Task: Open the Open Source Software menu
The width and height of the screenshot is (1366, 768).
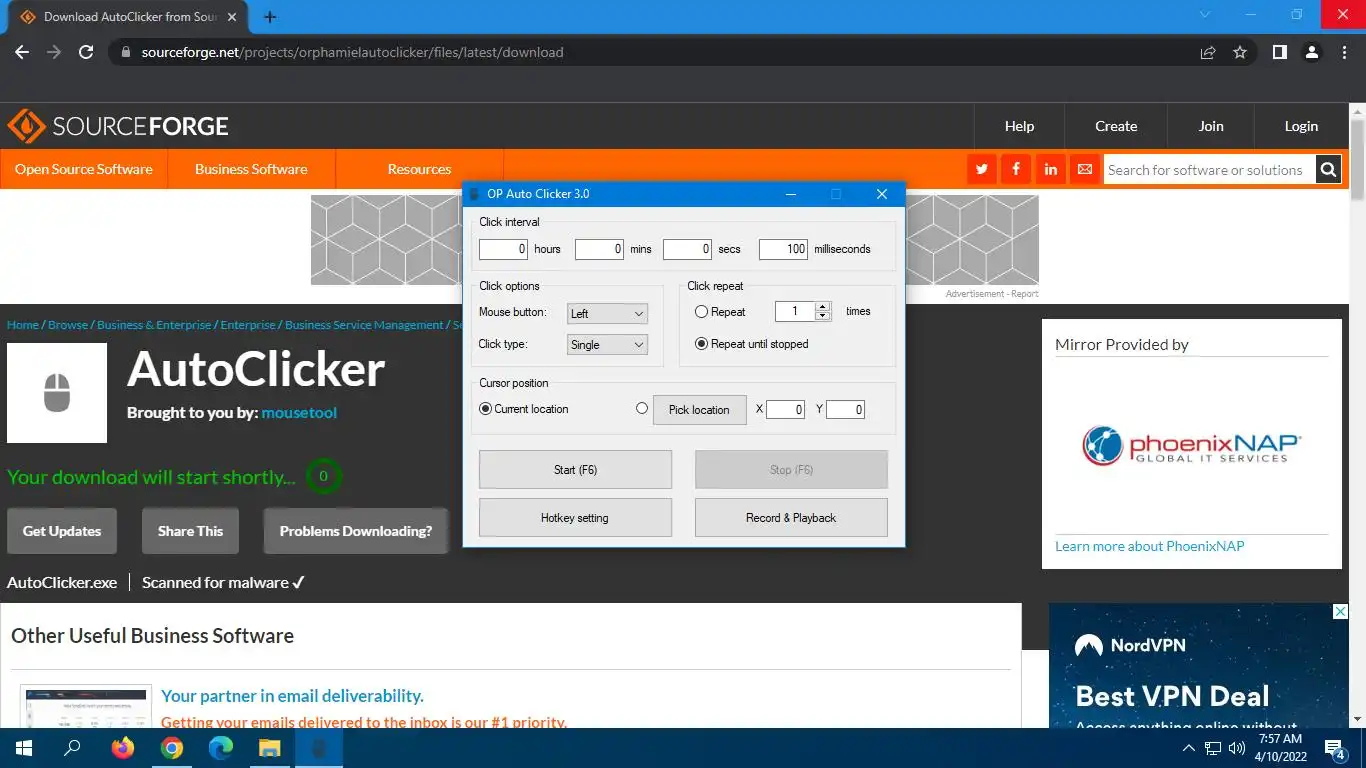Action: point(84,169)
